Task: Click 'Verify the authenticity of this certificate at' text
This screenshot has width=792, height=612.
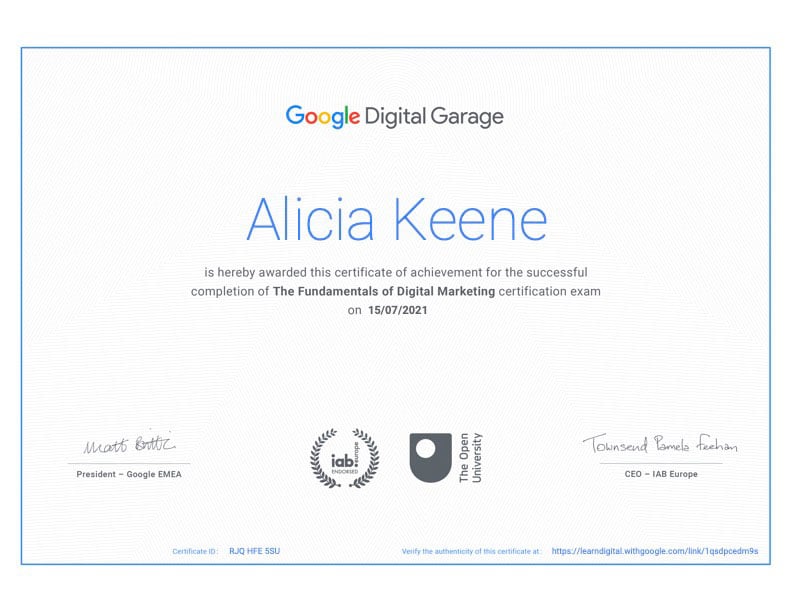Action: pyautogui.click(x=470, y=551)
